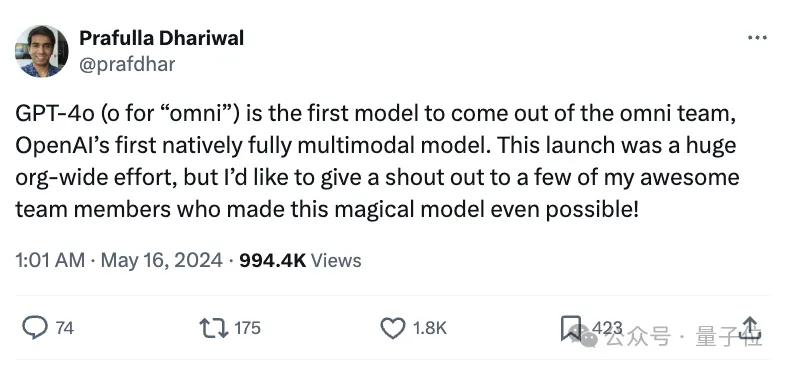Bookmark the tweet with bookmark icon

[x=570, y=328]
